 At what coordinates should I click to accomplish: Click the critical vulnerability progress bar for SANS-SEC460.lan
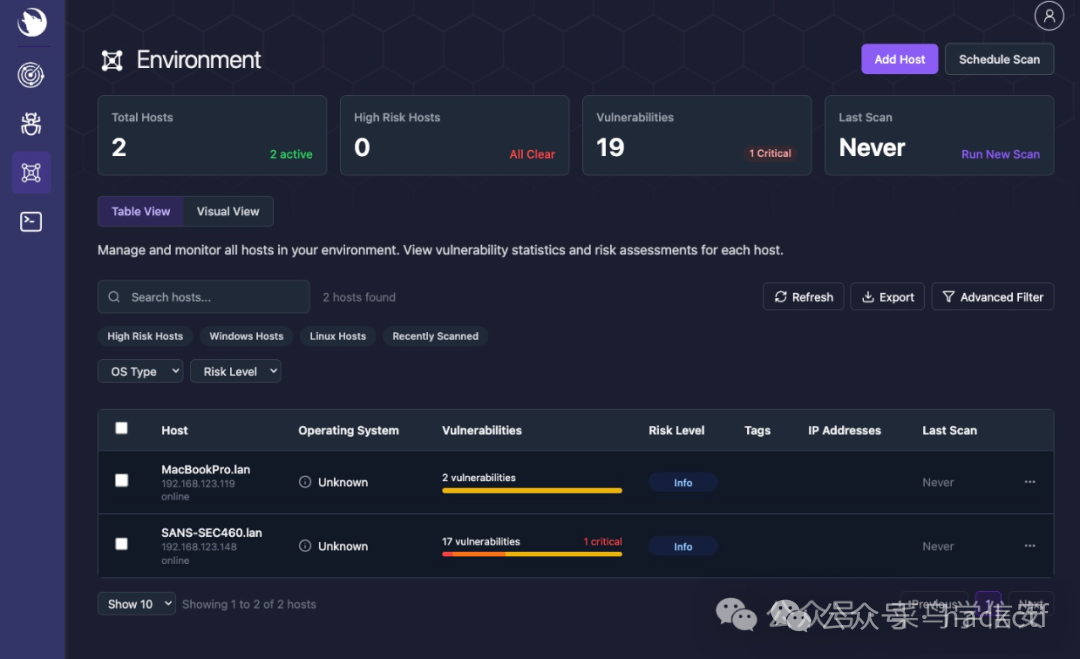point(532,553)
